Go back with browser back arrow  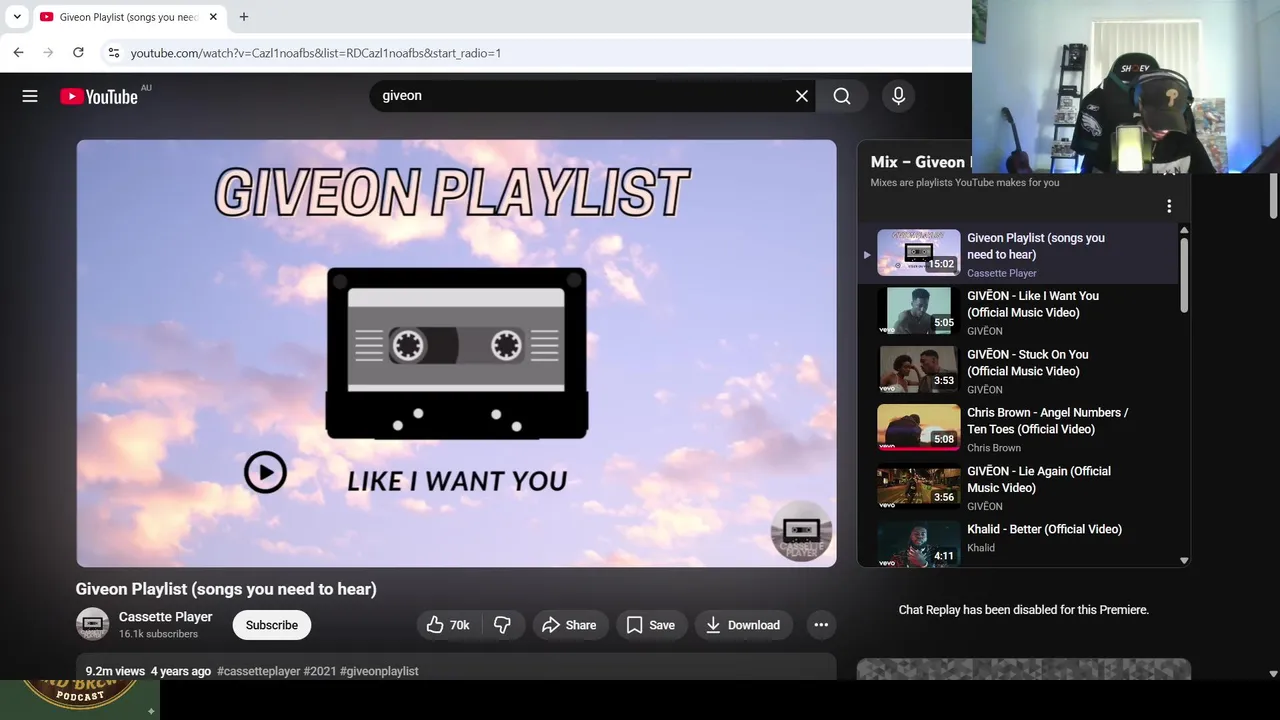(x=18, y=52)
